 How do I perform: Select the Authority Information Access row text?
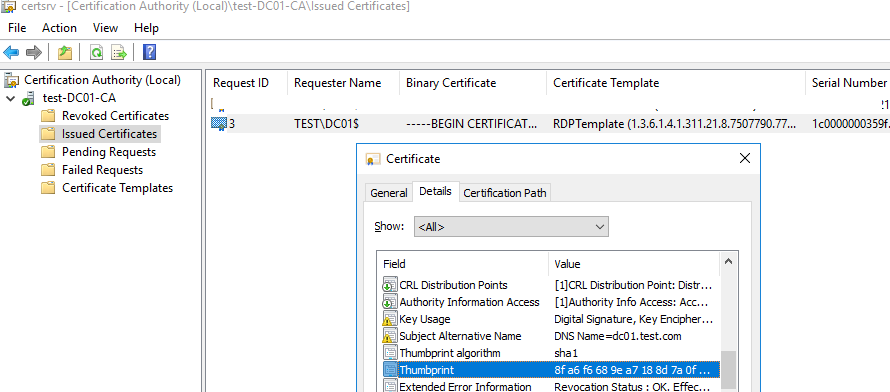pos(469,302)
